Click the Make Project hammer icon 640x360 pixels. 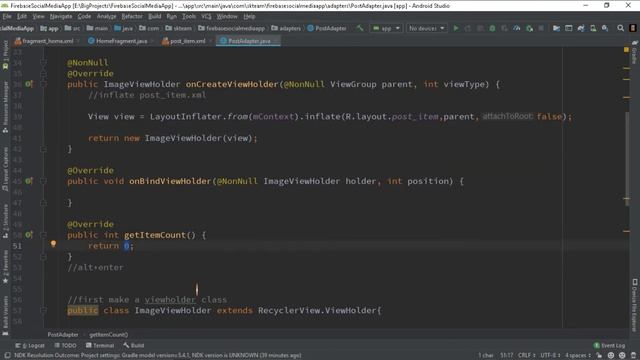coord(360,28)
